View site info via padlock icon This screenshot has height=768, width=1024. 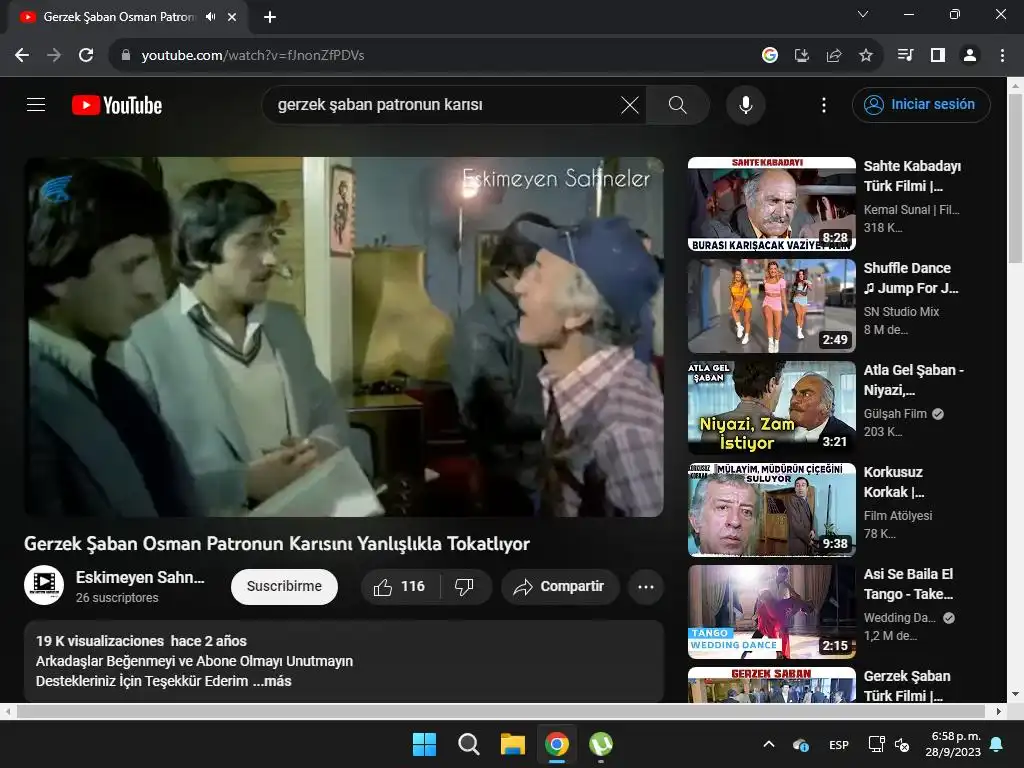point(126,55)
